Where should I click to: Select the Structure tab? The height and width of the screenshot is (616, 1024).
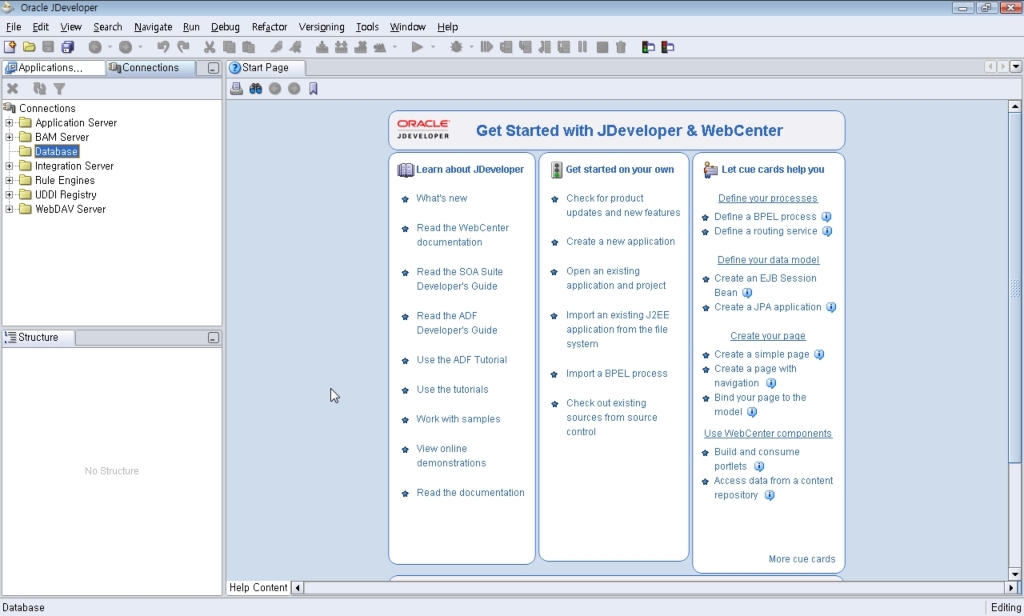coord(39,337)
